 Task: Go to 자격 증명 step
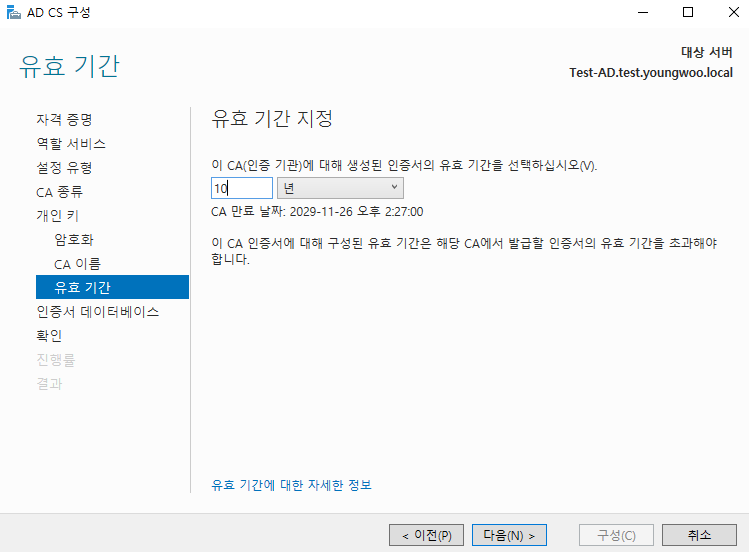point(64,119)
